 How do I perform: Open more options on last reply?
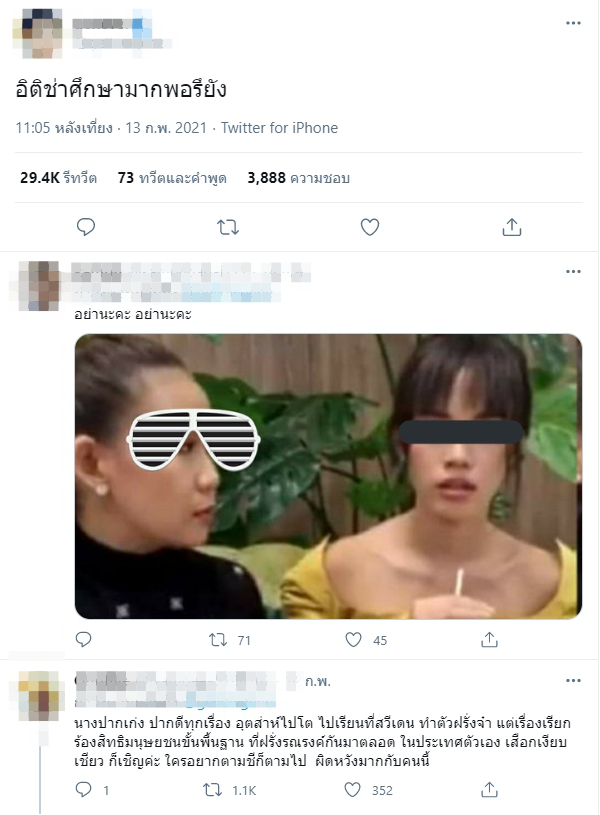[573, 681]
